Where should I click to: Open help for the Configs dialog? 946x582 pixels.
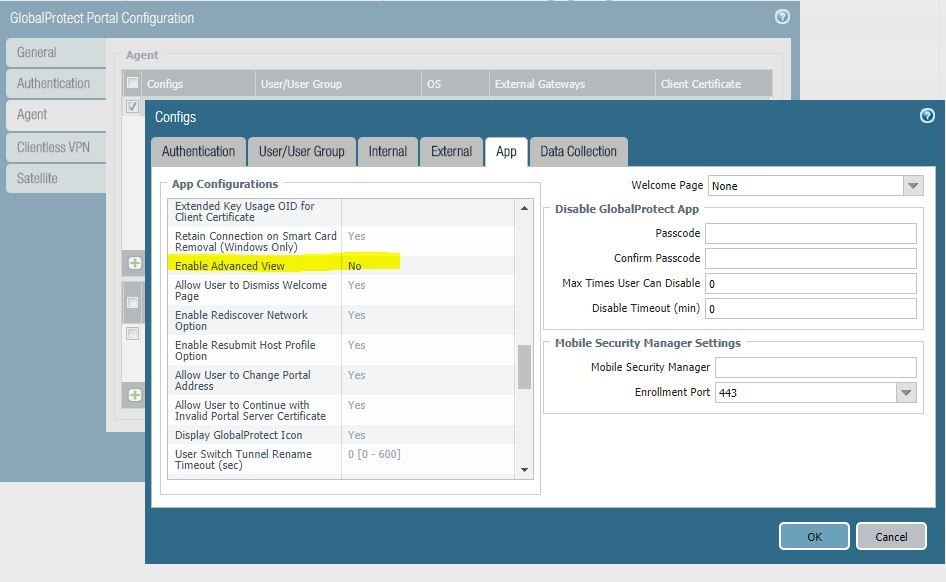tap(926, 116)
